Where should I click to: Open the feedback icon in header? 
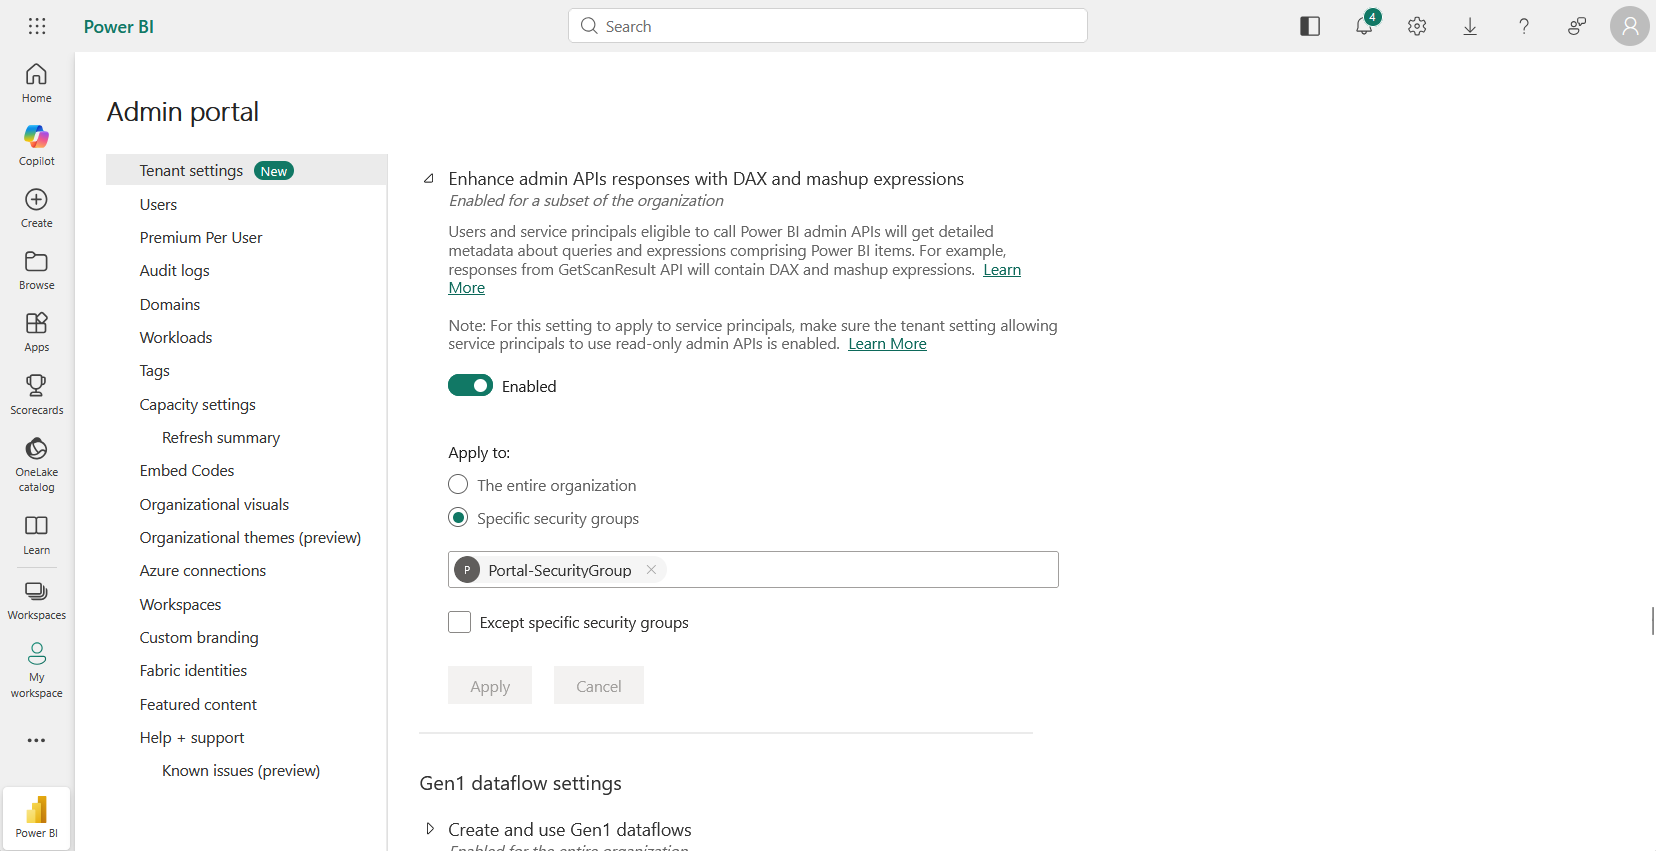[x=1577, y=26]
